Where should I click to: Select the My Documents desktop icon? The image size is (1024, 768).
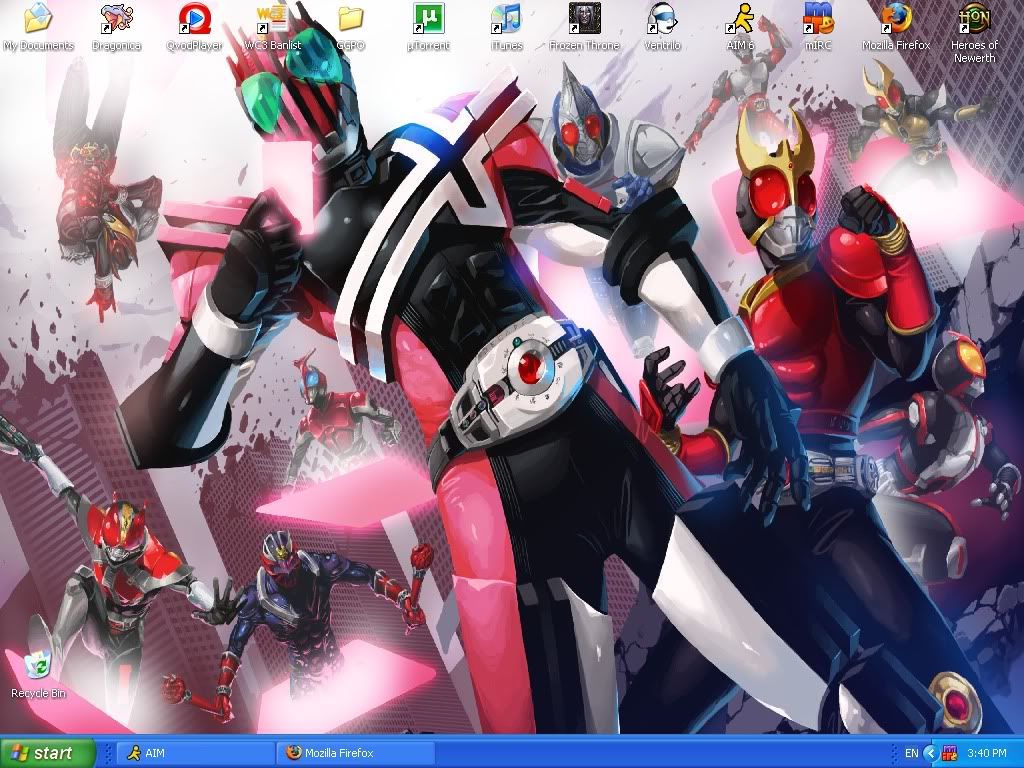pos(38,27)
